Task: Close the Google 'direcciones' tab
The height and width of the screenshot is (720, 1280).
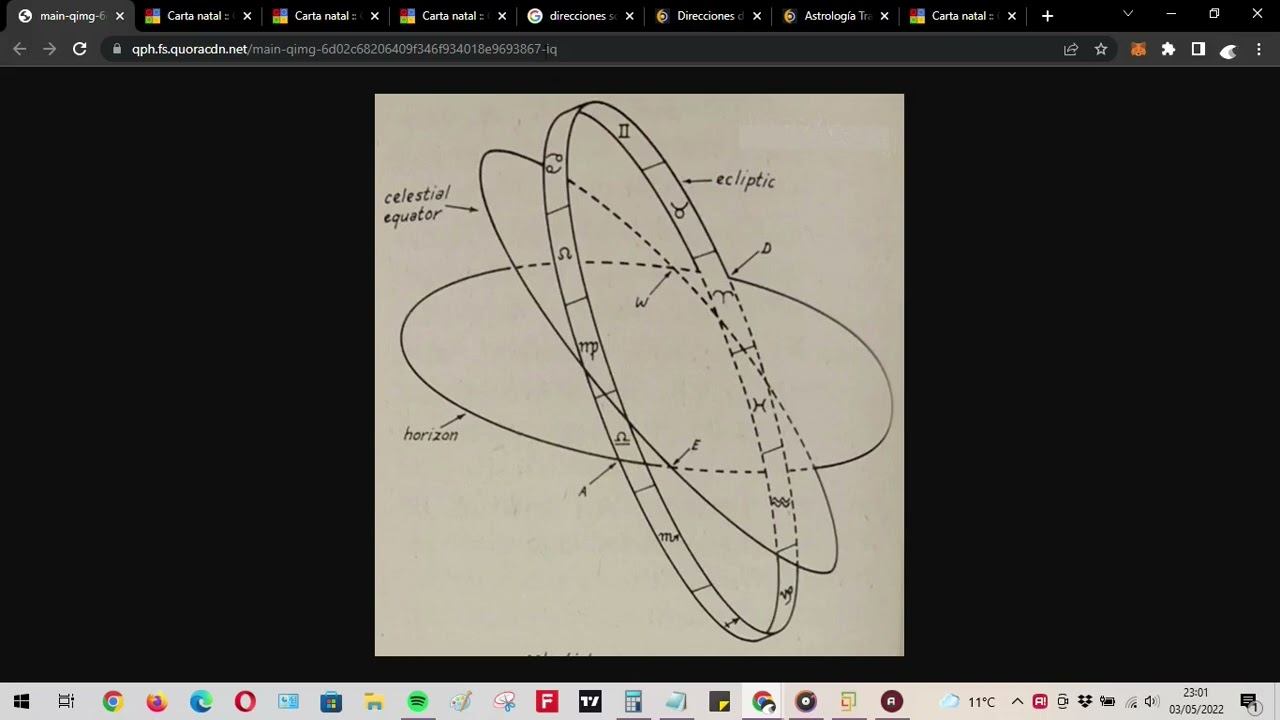Action: click(x=629, y=16)
